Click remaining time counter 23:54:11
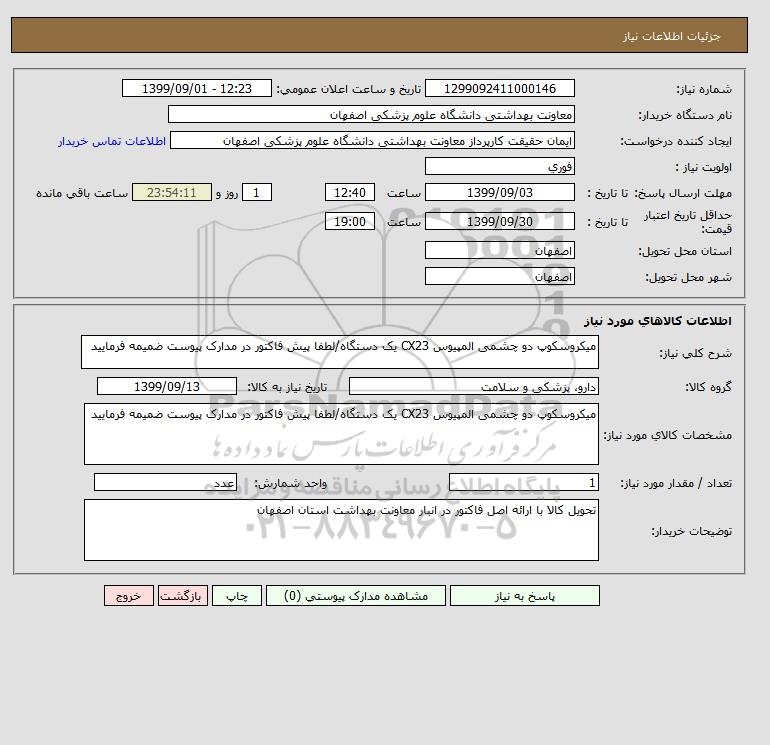 [172, 193]
